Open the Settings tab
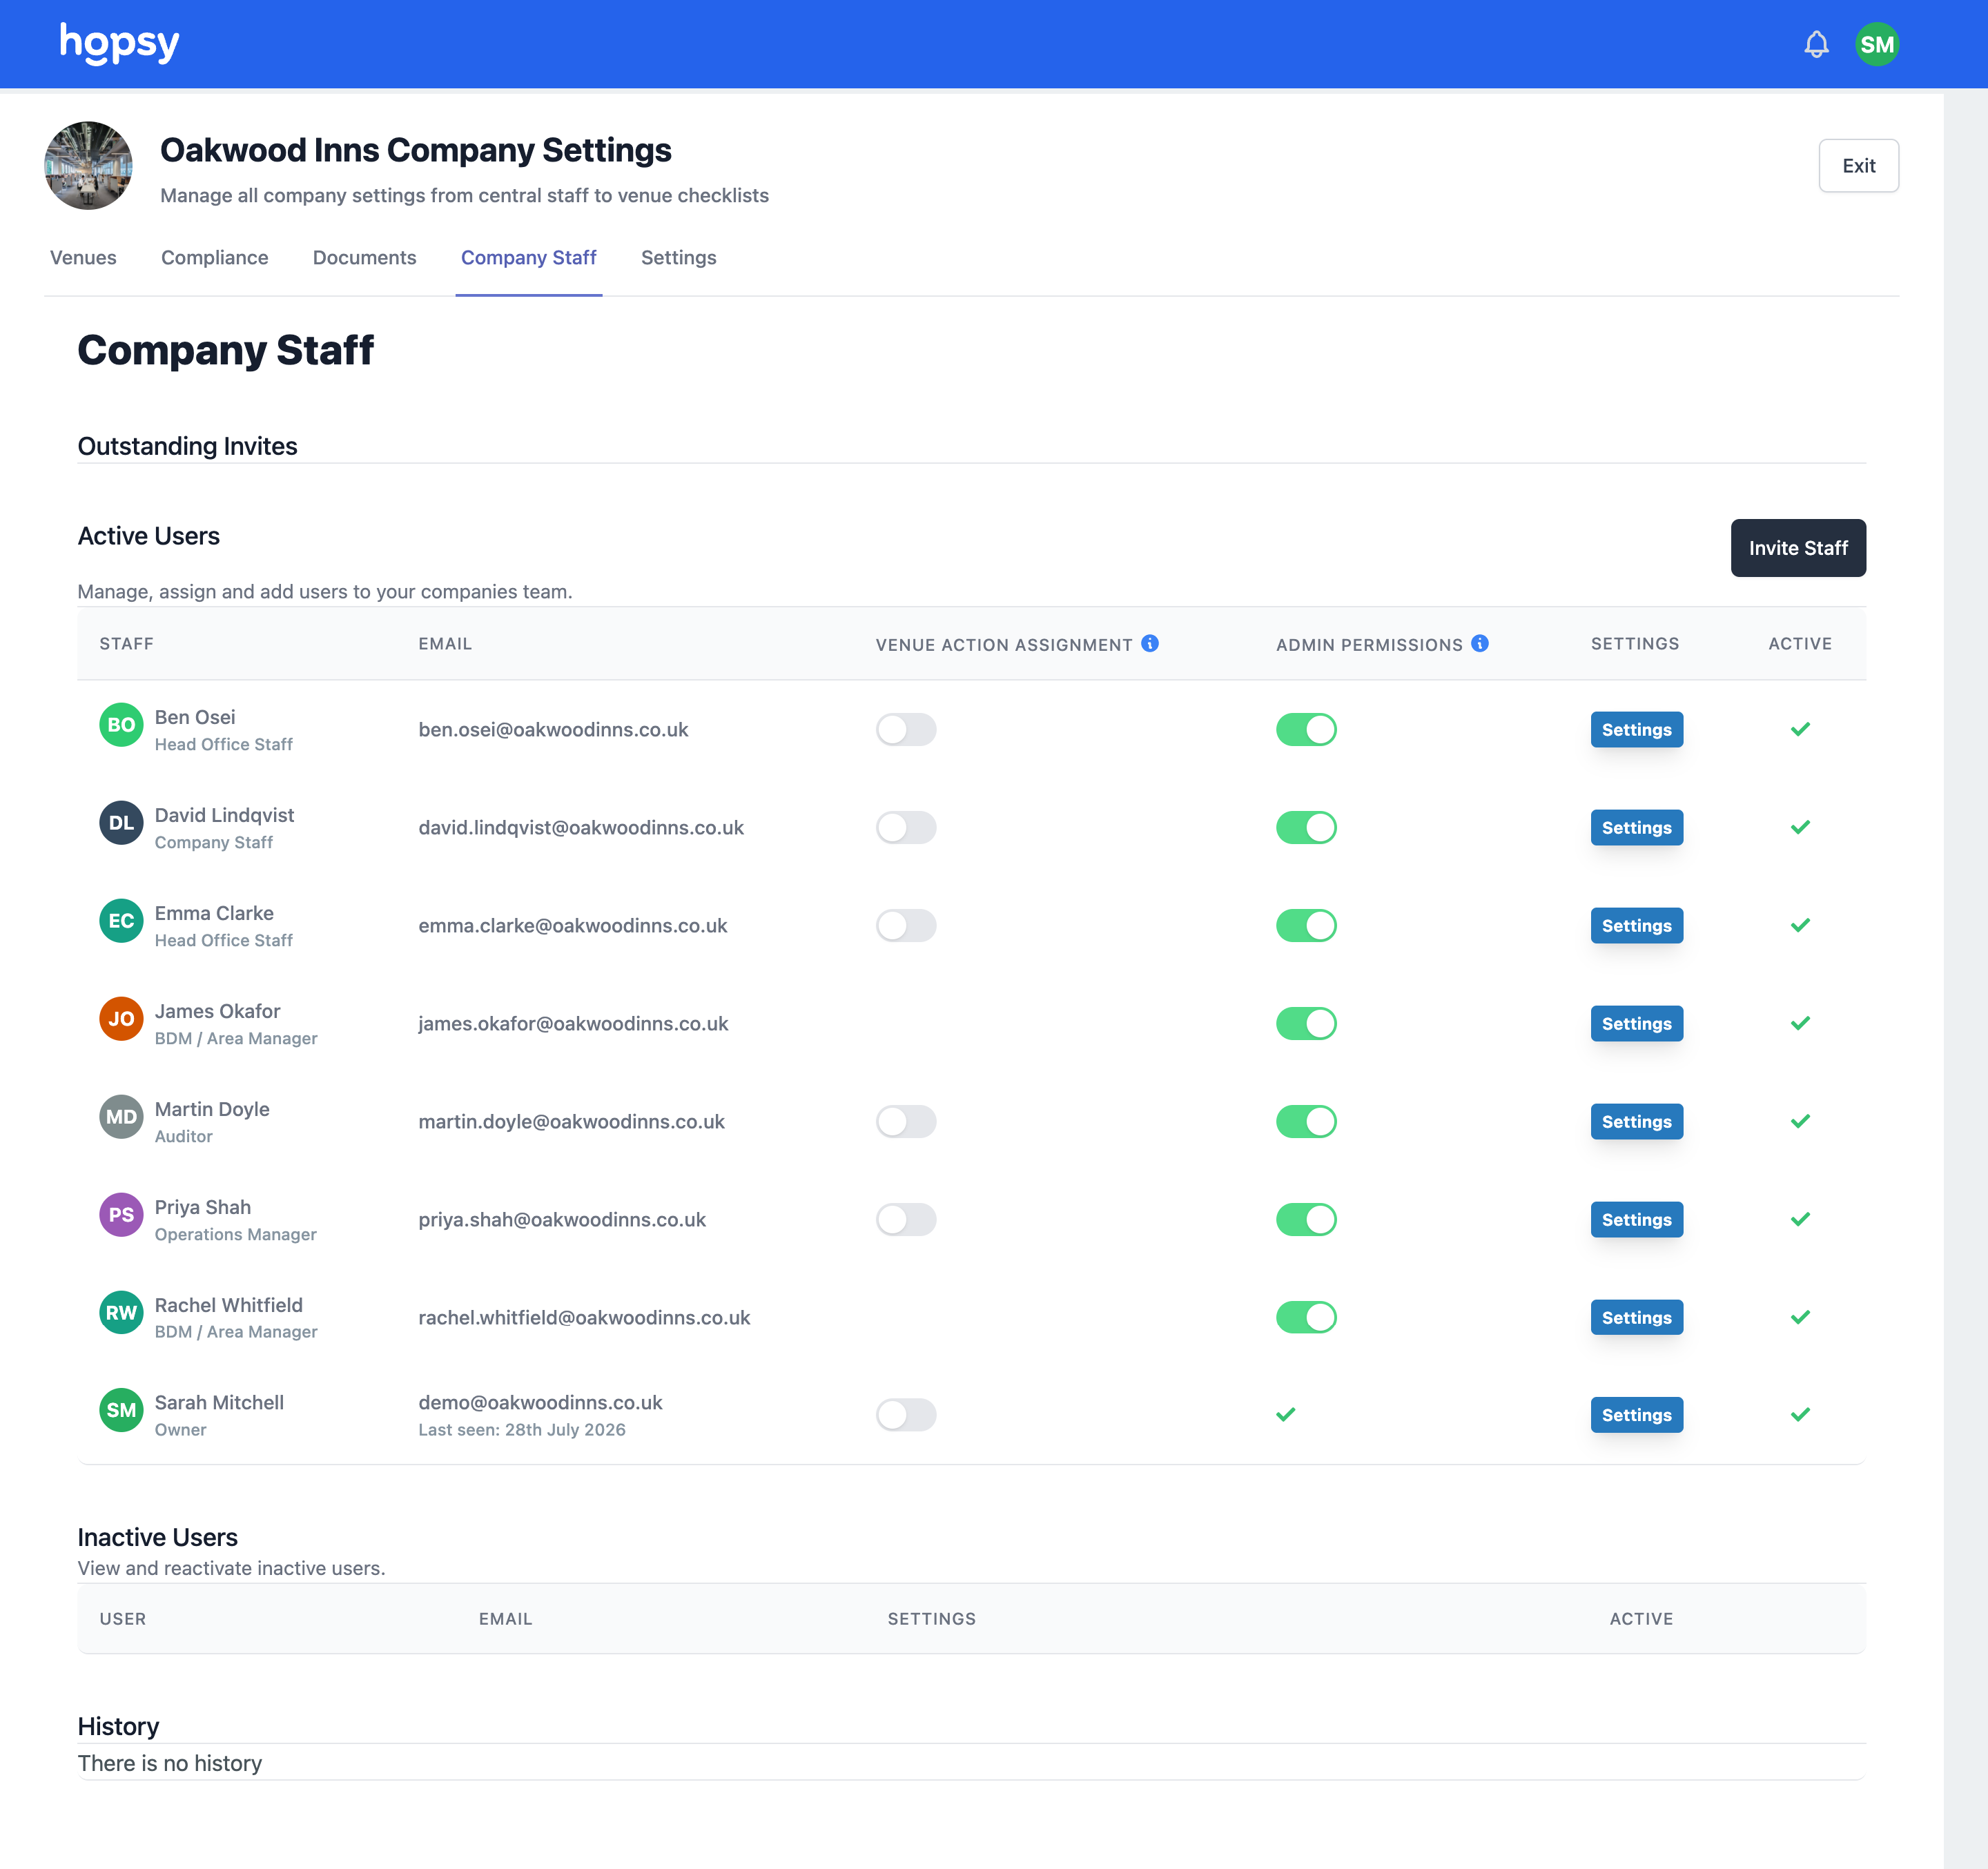The image size is (1988, 1869). pos(678,258)
